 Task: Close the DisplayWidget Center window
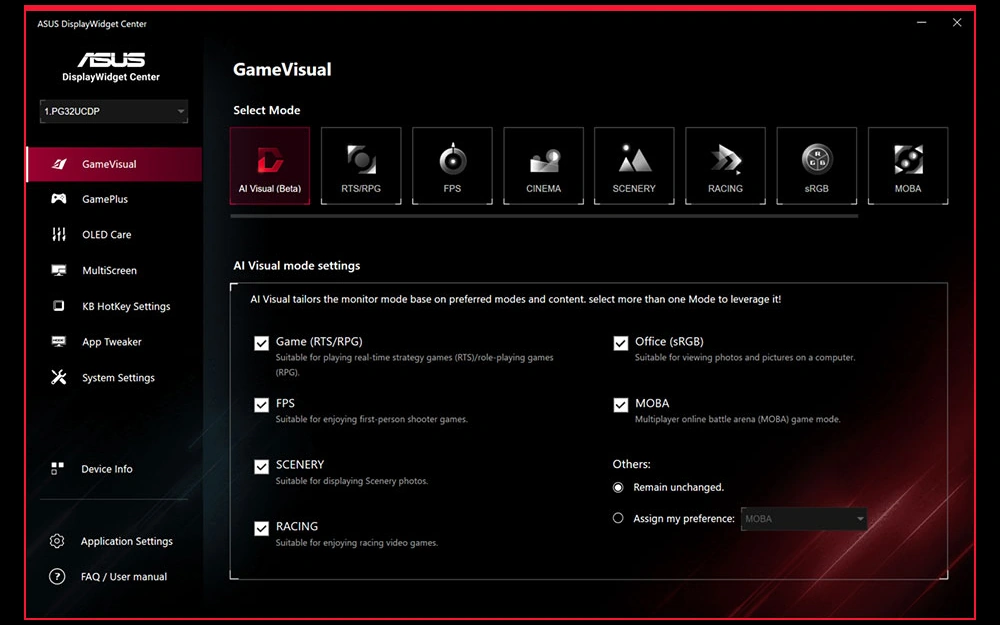click(957, 22)
